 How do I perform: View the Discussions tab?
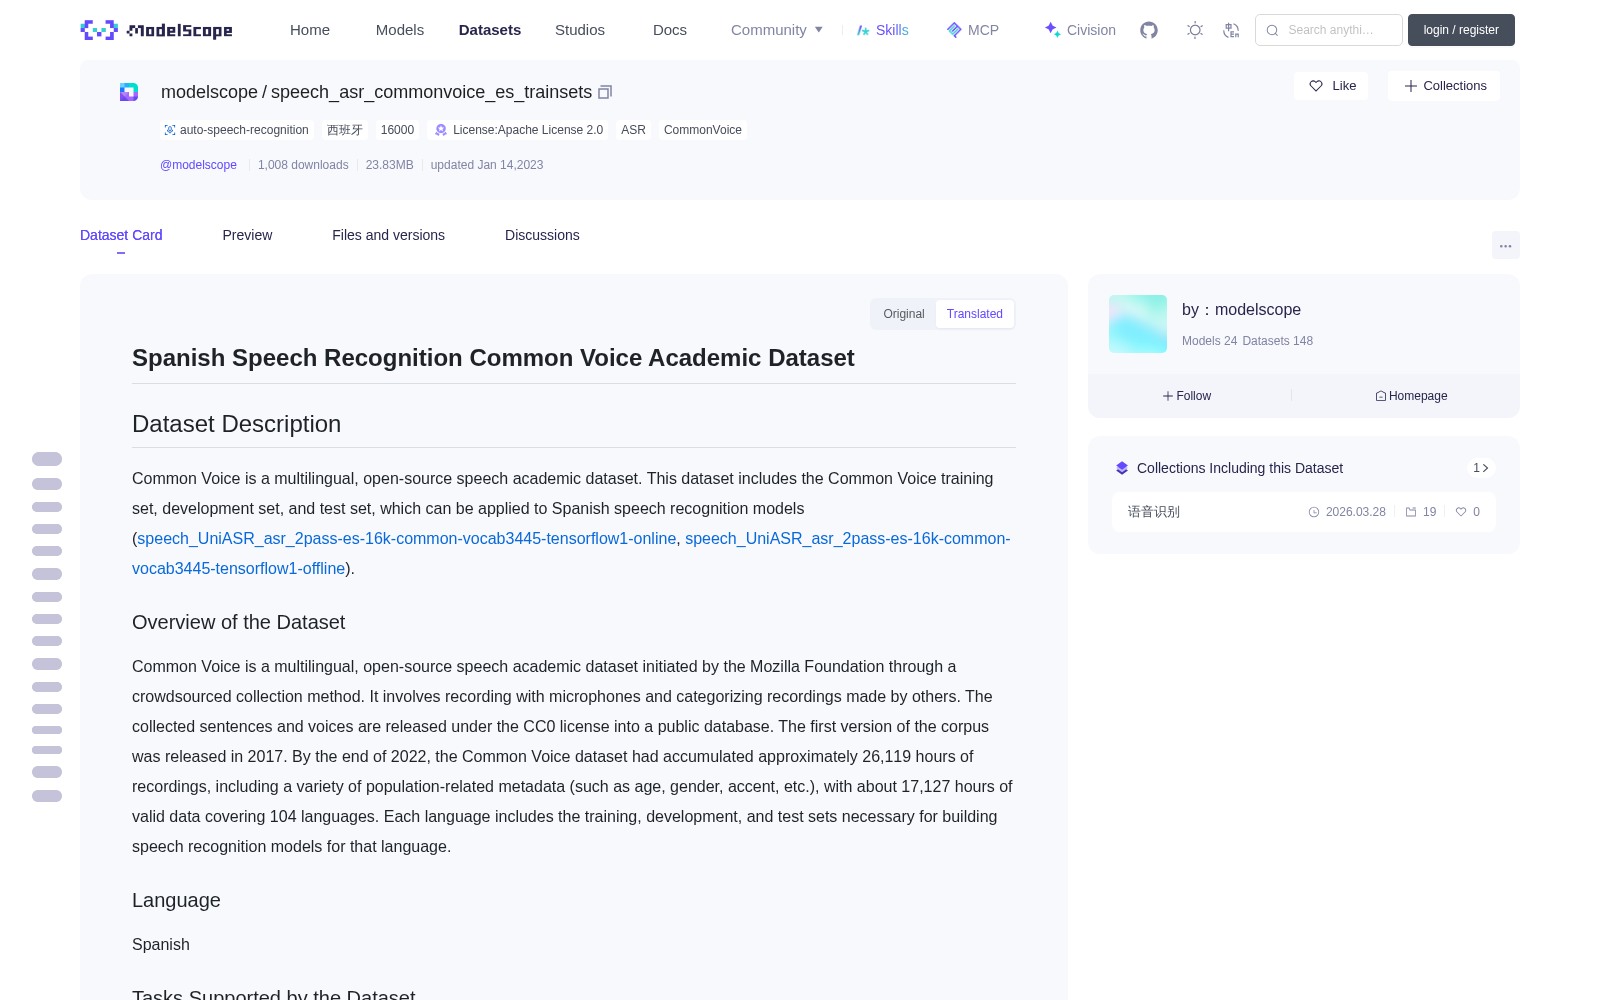click(542, 235)
